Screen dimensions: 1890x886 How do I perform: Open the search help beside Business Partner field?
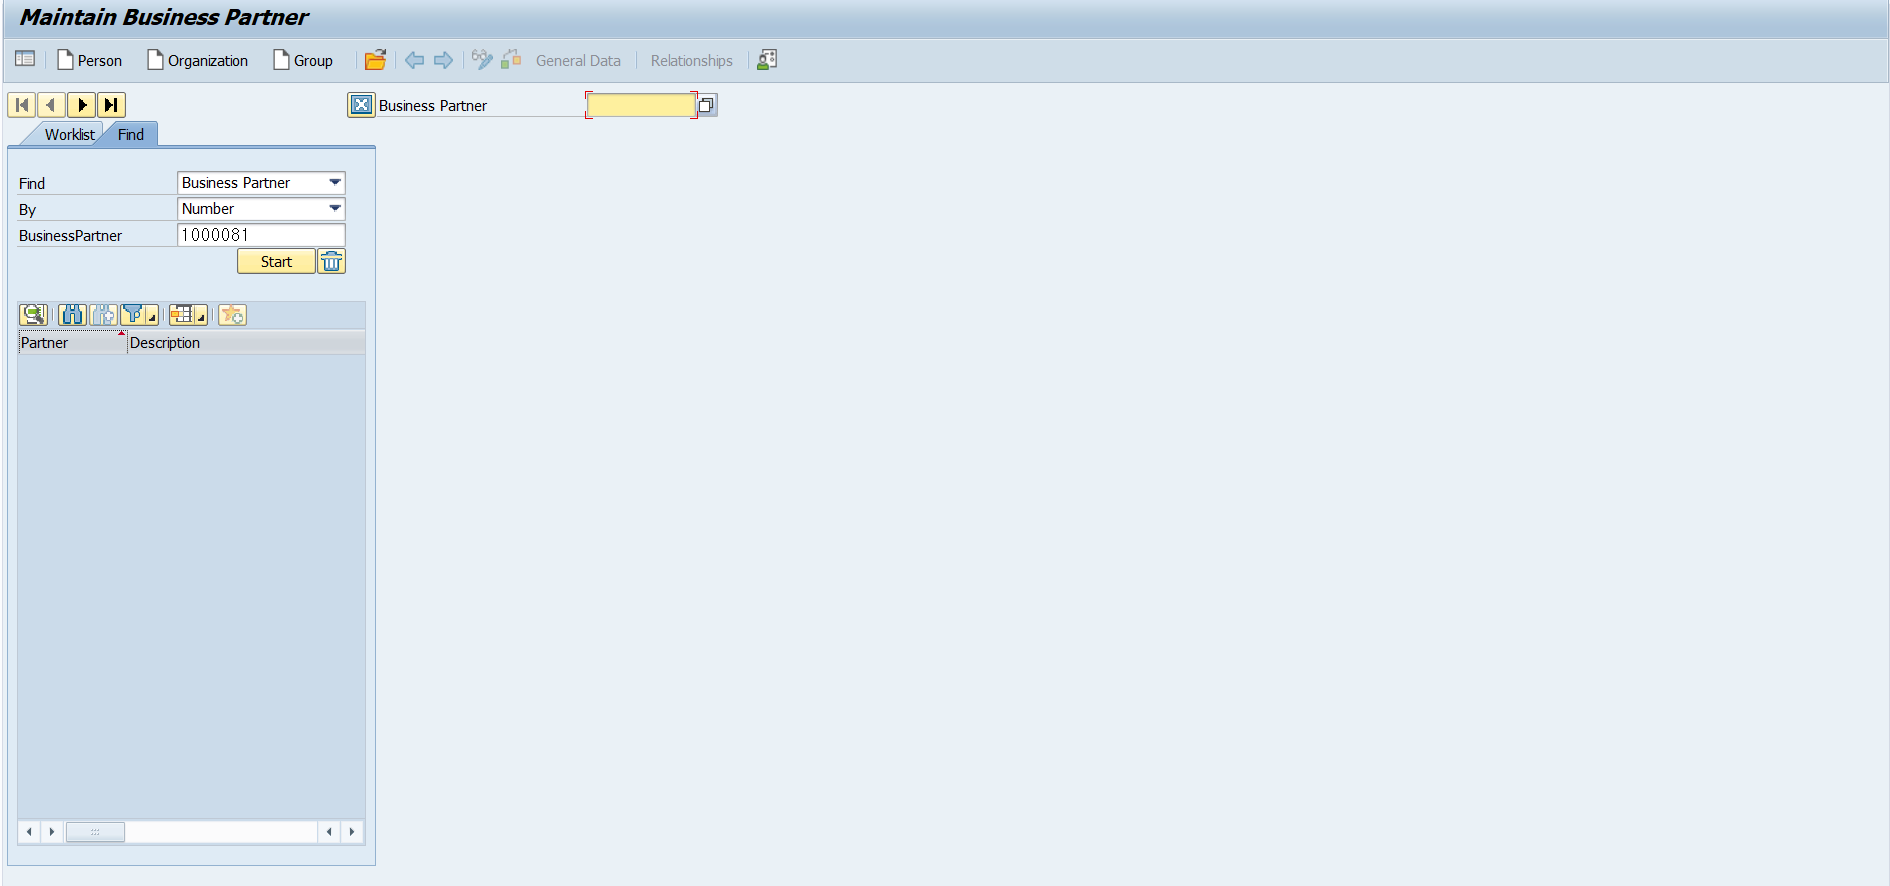707,105
